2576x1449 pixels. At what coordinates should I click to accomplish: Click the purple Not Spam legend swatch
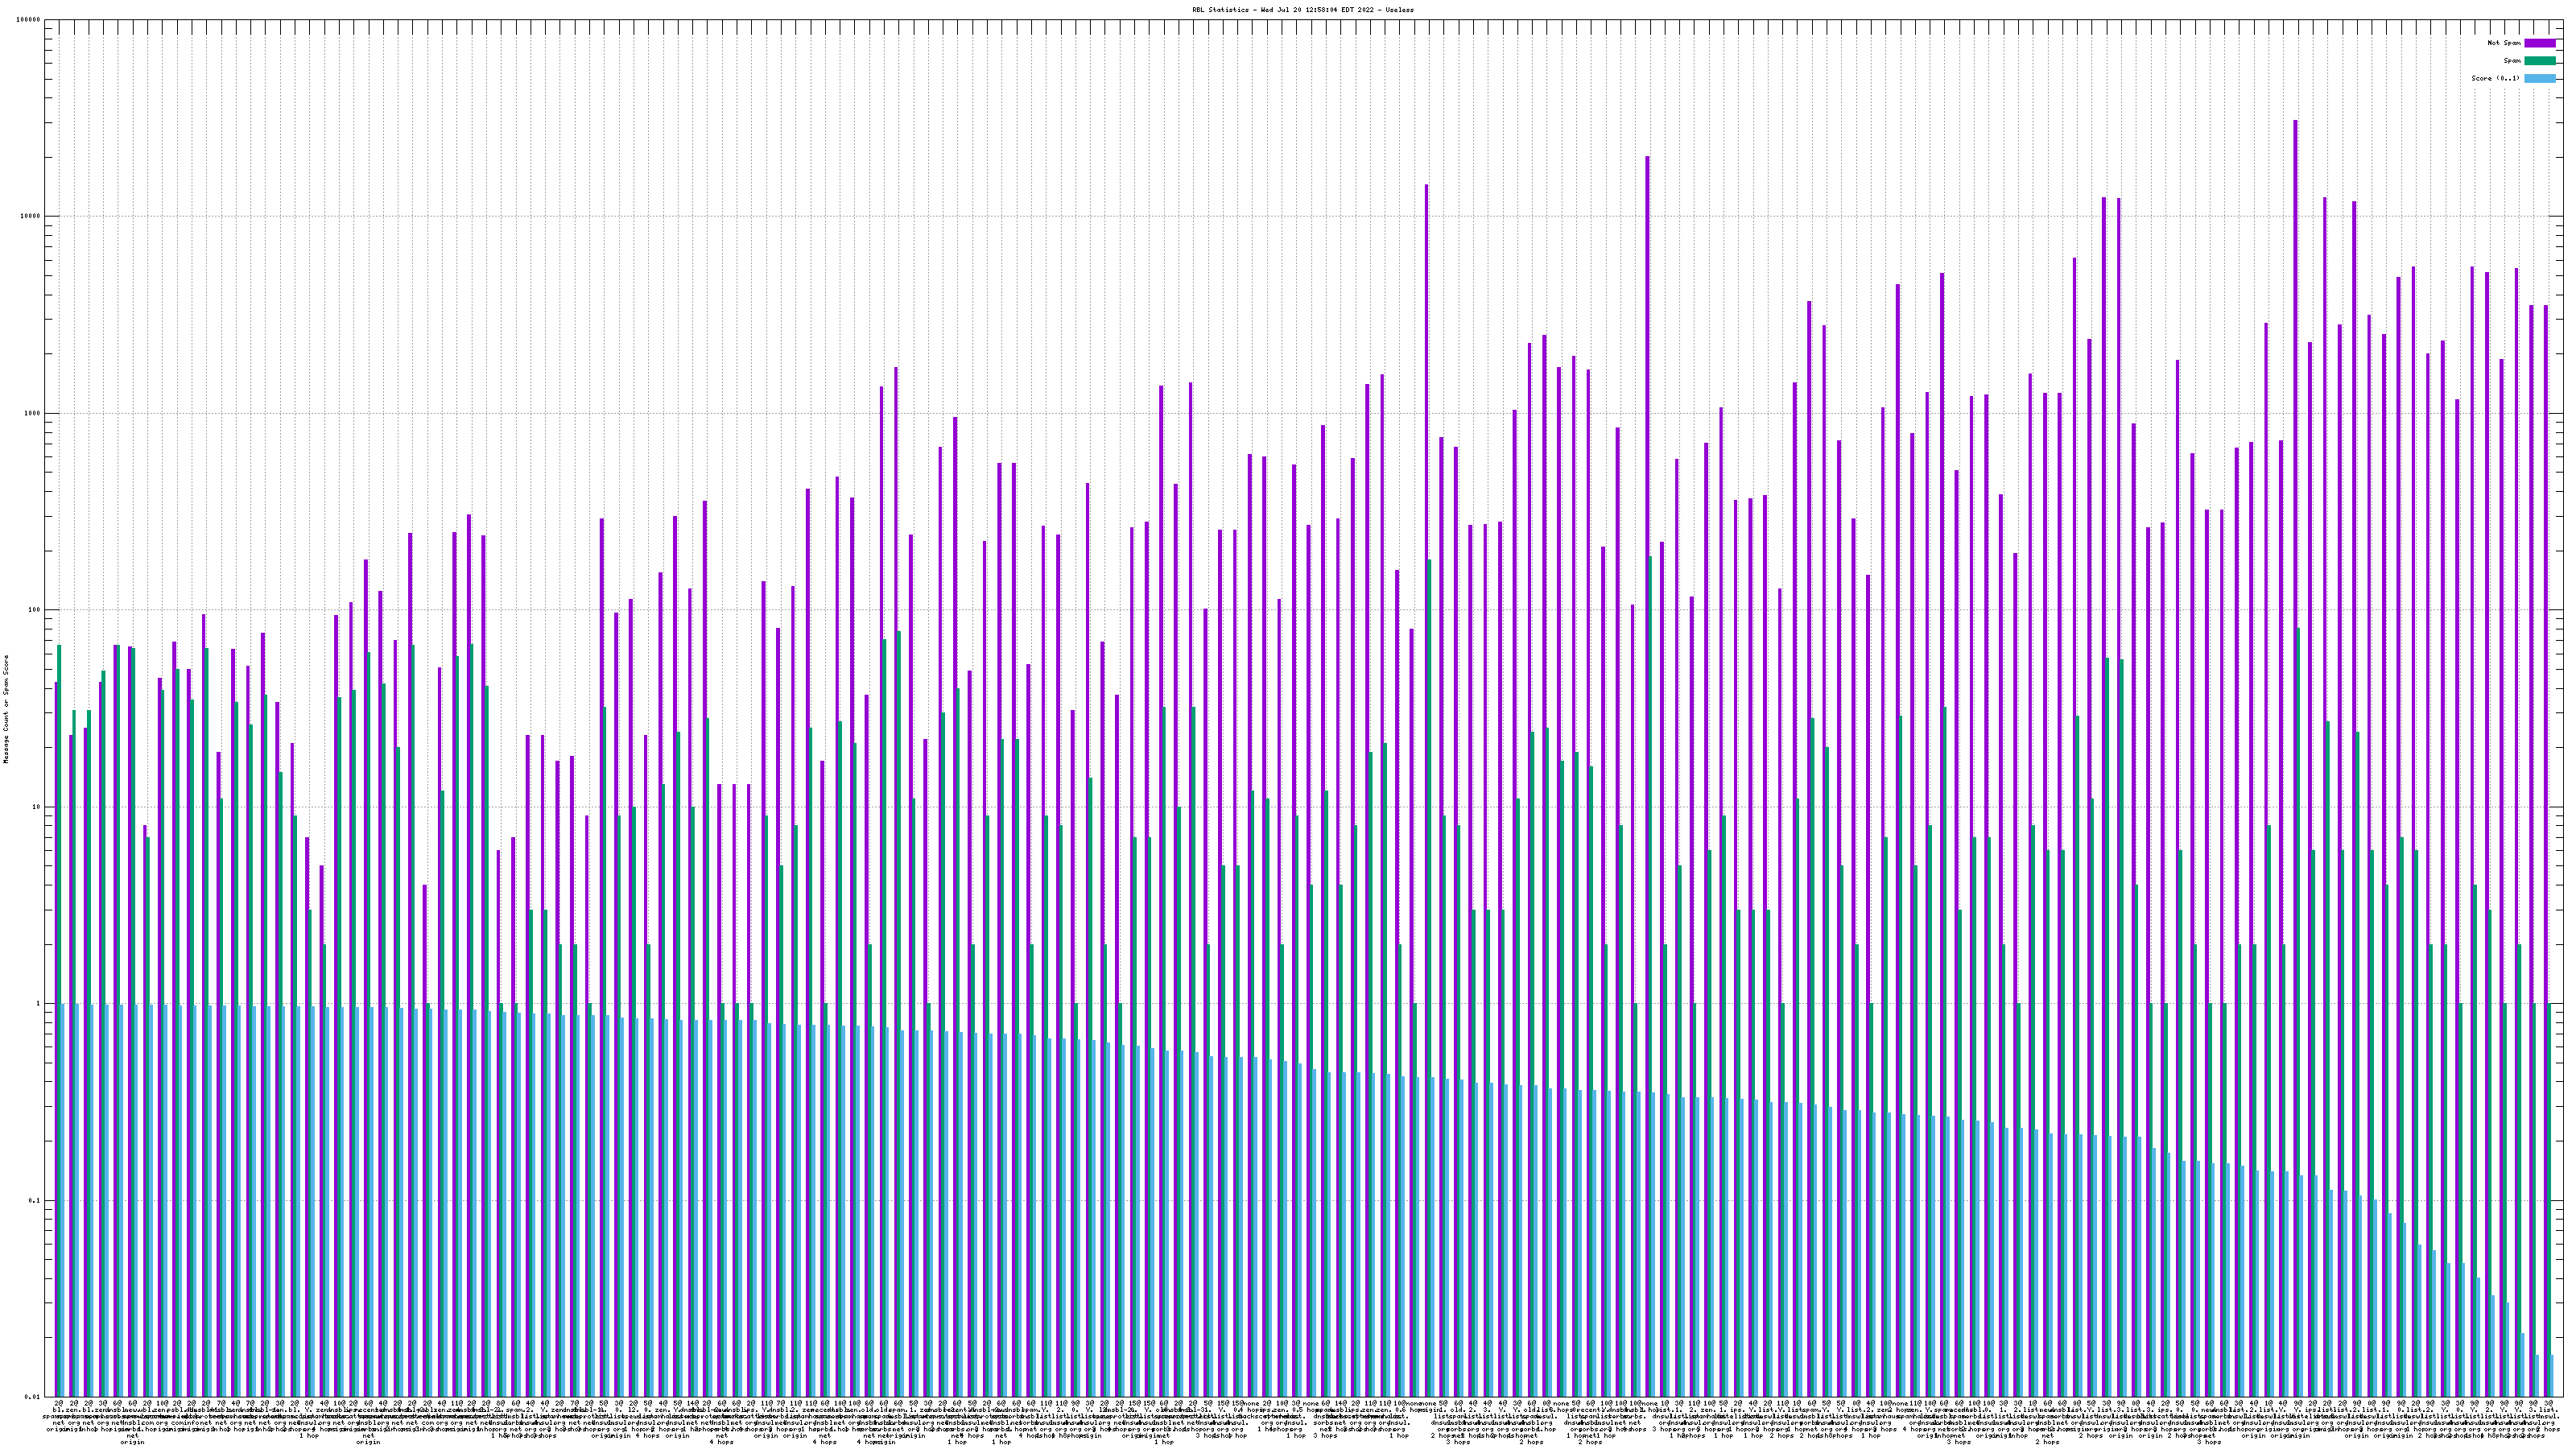2539,43
